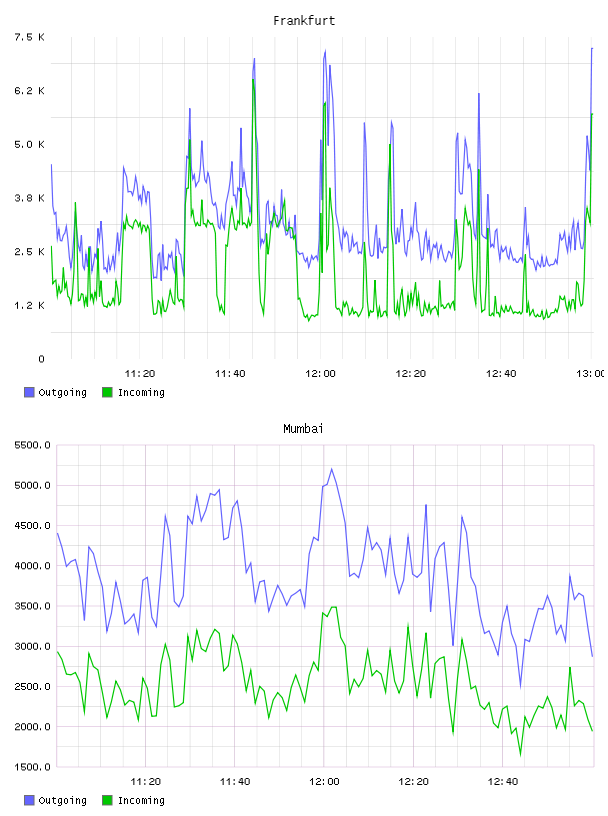Image resolution: width=608 pixels, height=816 pixels.
Task: Click the 12:40 time label under Mumbai chart
Action: tap(503, 781)
